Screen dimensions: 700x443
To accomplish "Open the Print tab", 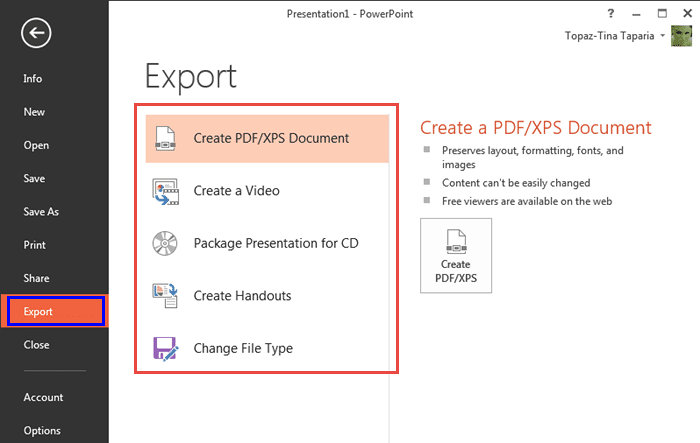I will (x=34, y=245).
